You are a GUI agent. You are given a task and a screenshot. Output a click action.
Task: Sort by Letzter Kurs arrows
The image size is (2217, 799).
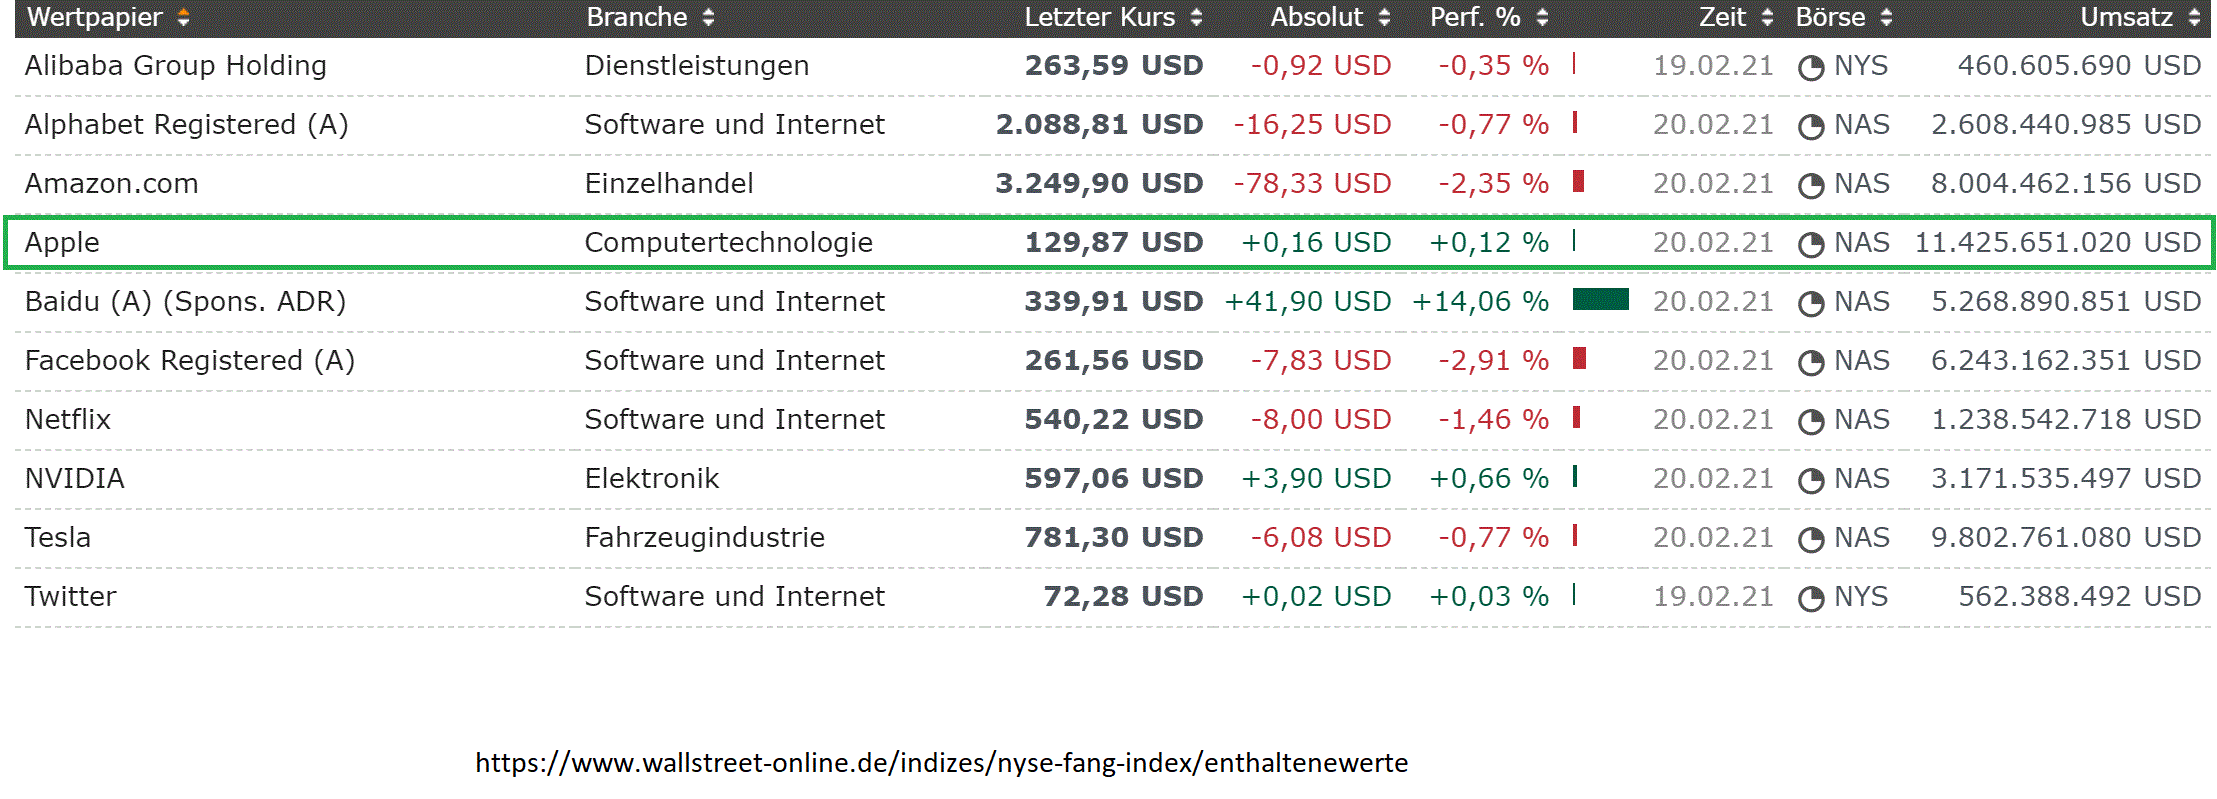tap(1196, 18)
